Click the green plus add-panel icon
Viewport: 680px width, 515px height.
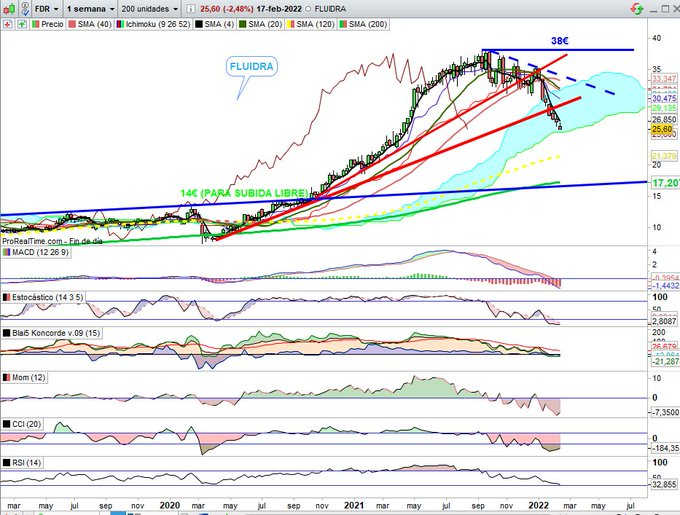[x=22, y=25]
